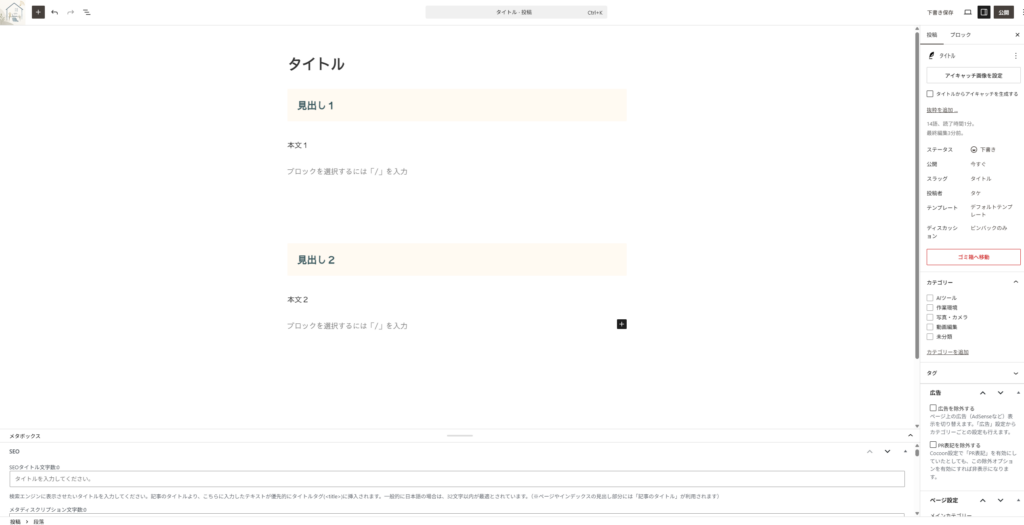Check タイトルからアイキャッチを生成する checkbox
This screenshot has width=1024, height=525.
(930, 94)
